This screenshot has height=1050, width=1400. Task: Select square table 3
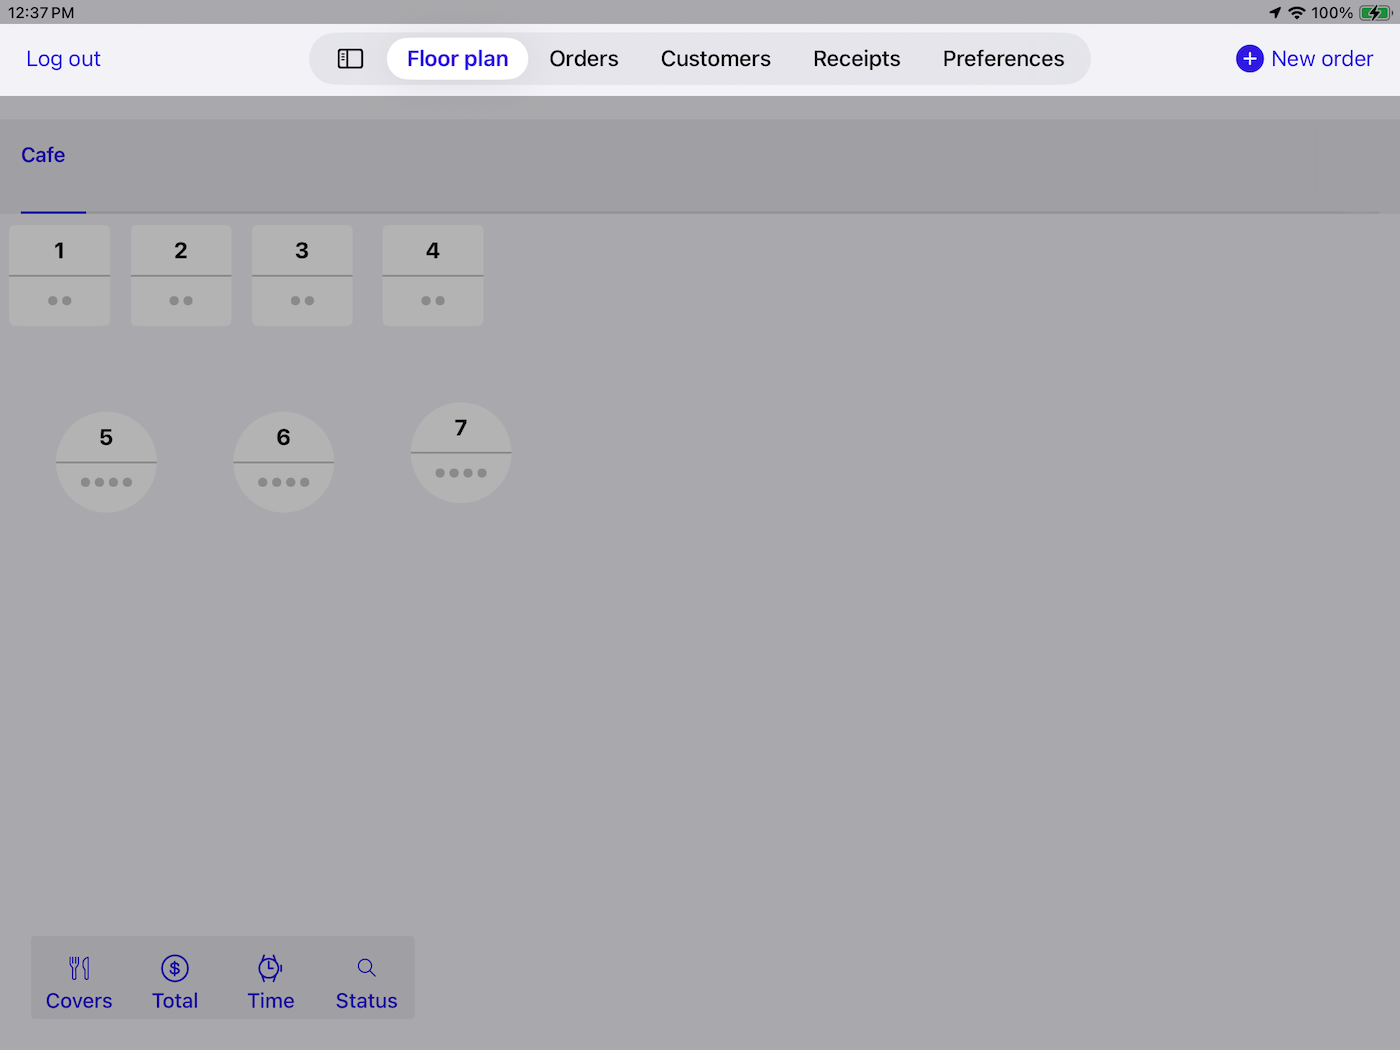tap(302, 275)
